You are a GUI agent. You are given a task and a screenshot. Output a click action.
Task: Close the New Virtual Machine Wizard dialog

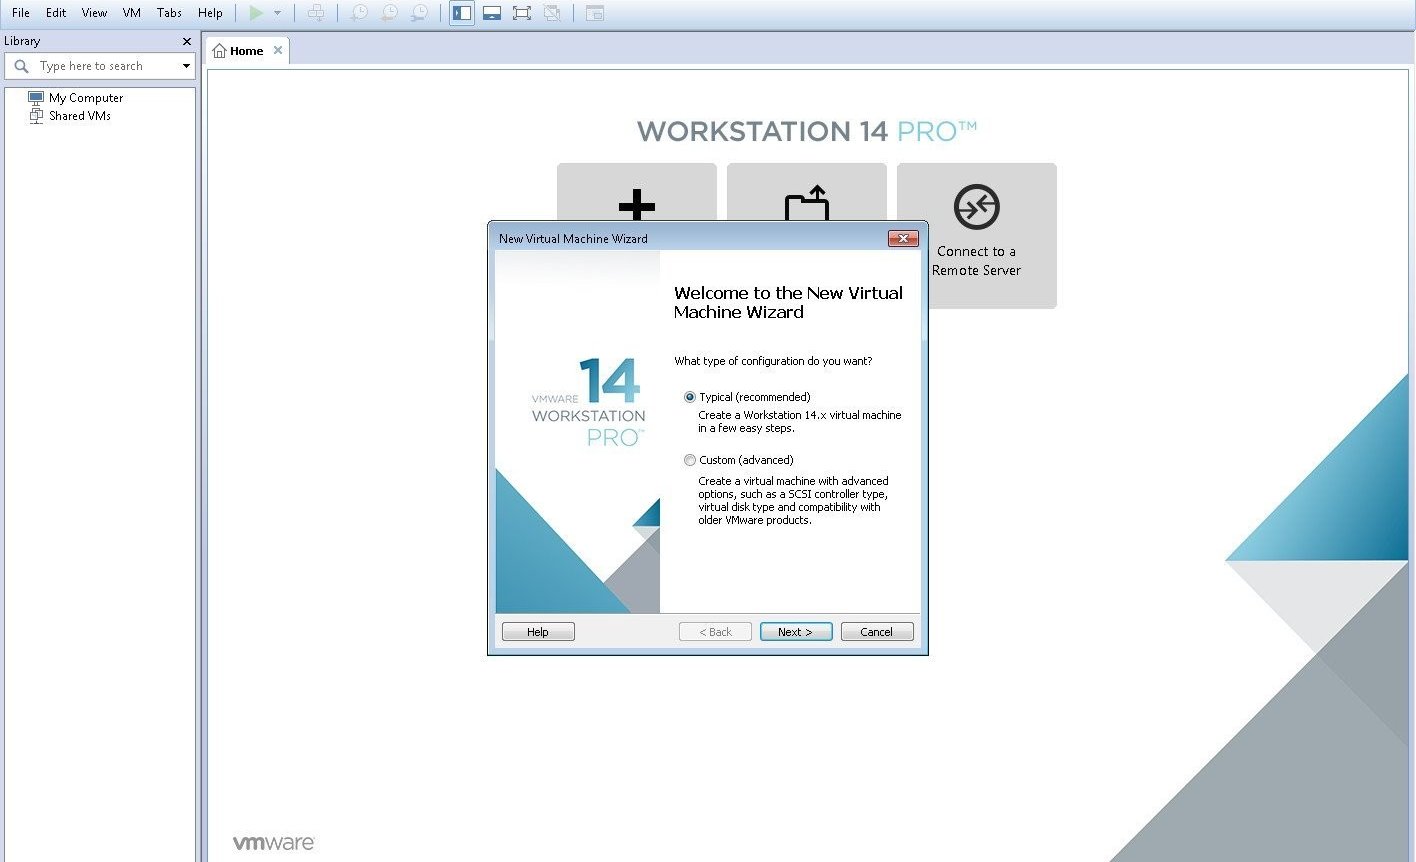[x=903, y=238]
